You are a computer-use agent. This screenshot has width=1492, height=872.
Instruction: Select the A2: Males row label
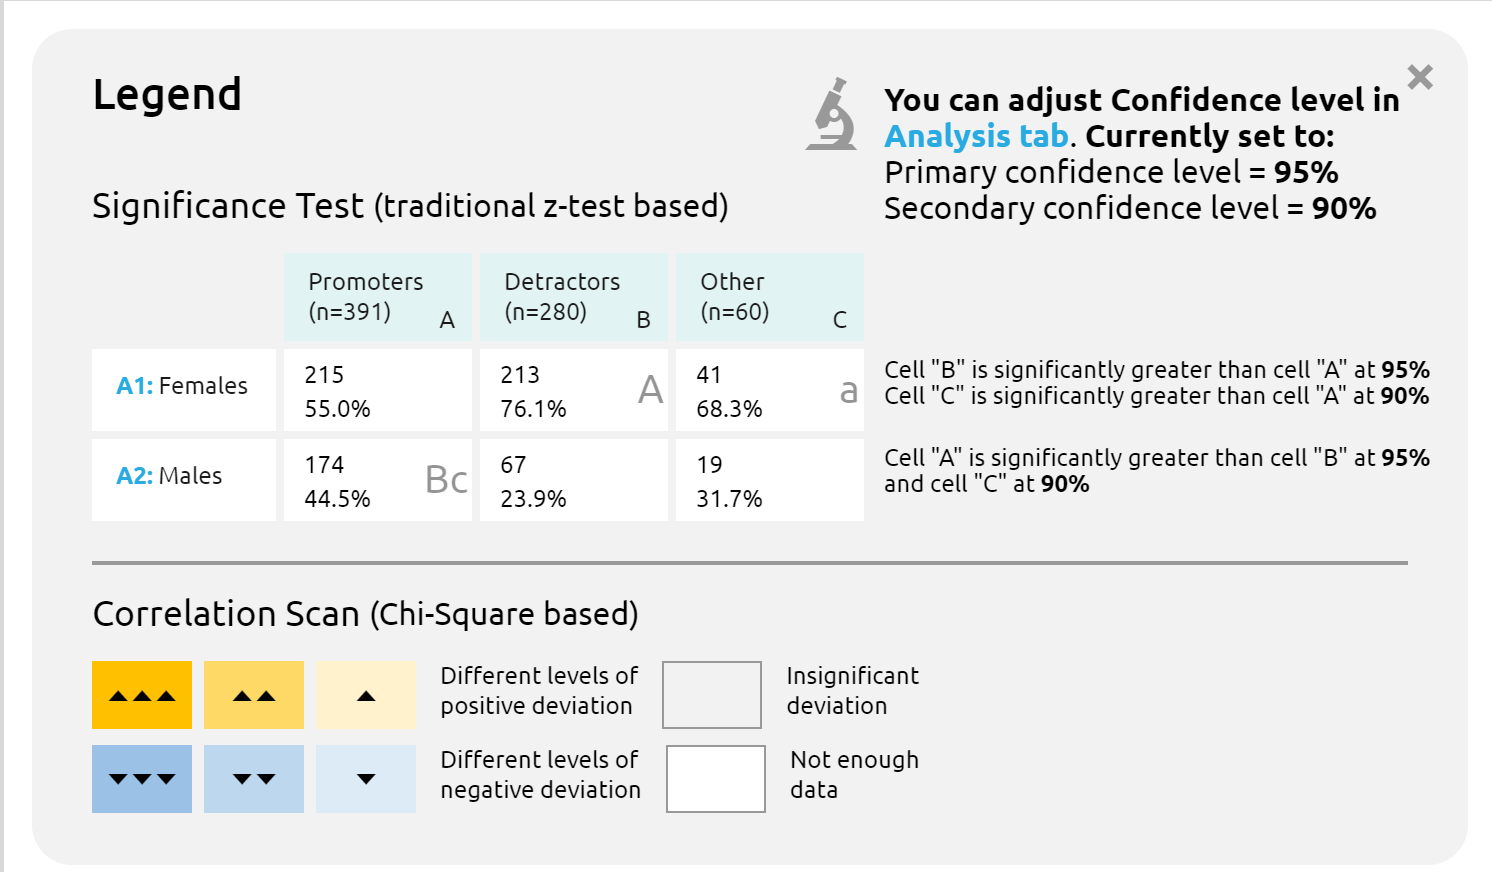(183, 477)
